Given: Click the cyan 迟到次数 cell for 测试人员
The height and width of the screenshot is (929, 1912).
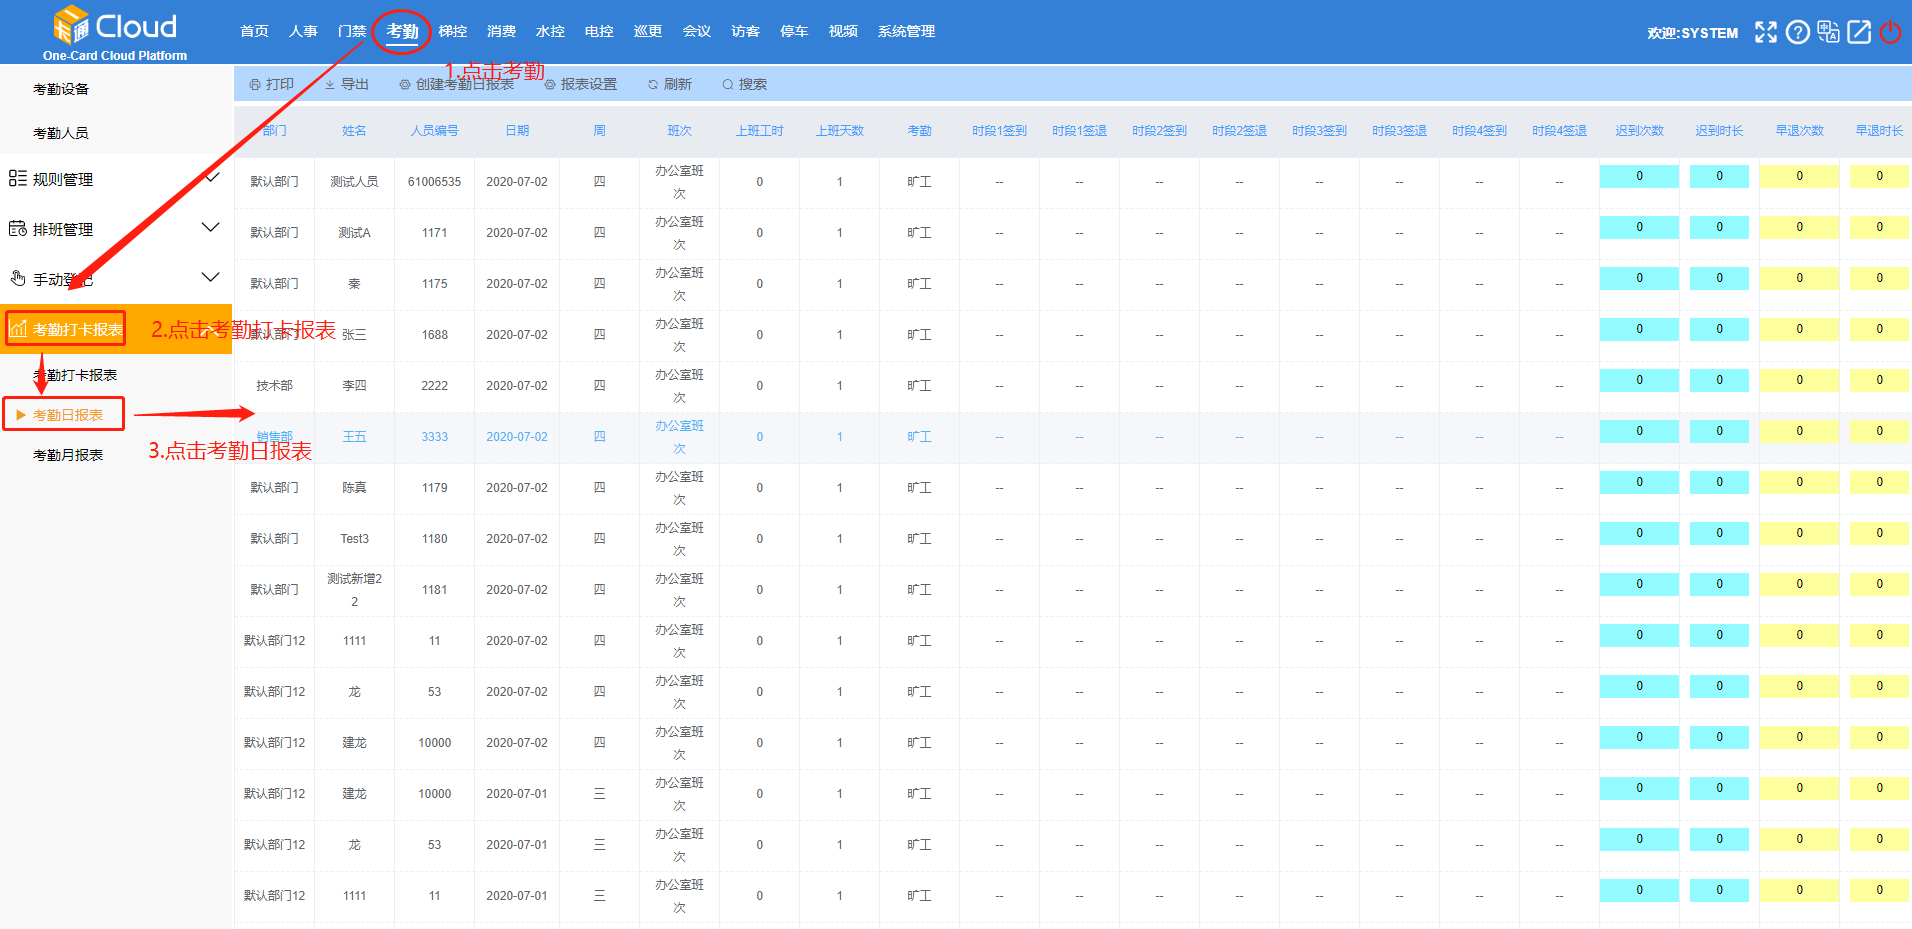Looking at the screenshot, I should tap(1639, 177).
